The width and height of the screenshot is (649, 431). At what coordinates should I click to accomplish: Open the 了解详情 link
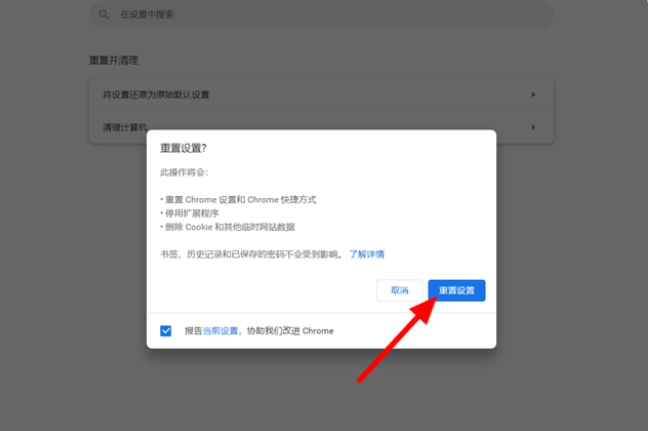click(367, 254)
